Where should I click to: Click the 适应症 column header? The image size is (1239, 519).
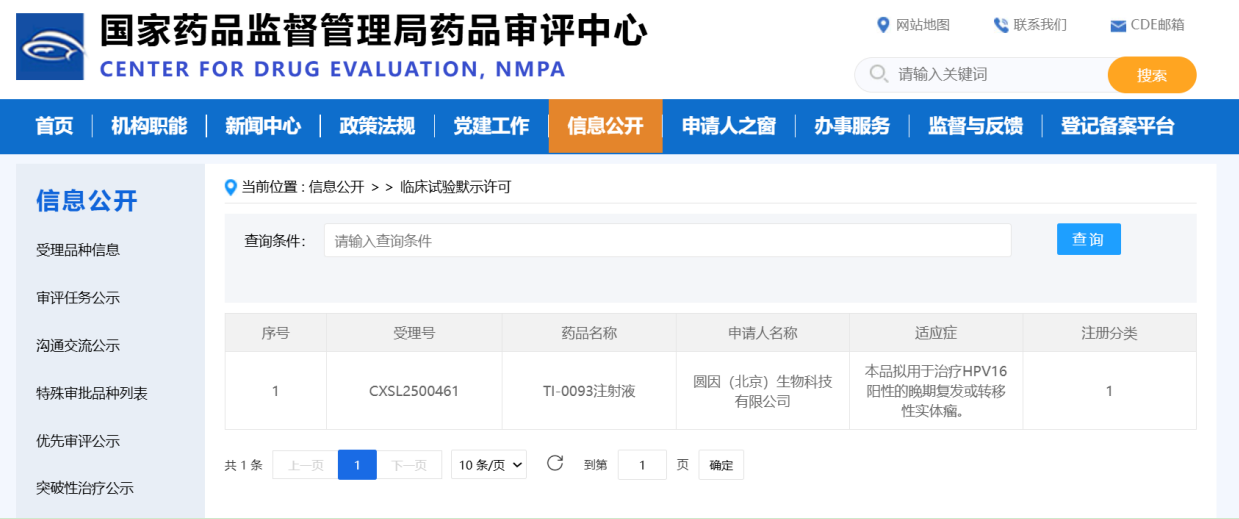936,333
